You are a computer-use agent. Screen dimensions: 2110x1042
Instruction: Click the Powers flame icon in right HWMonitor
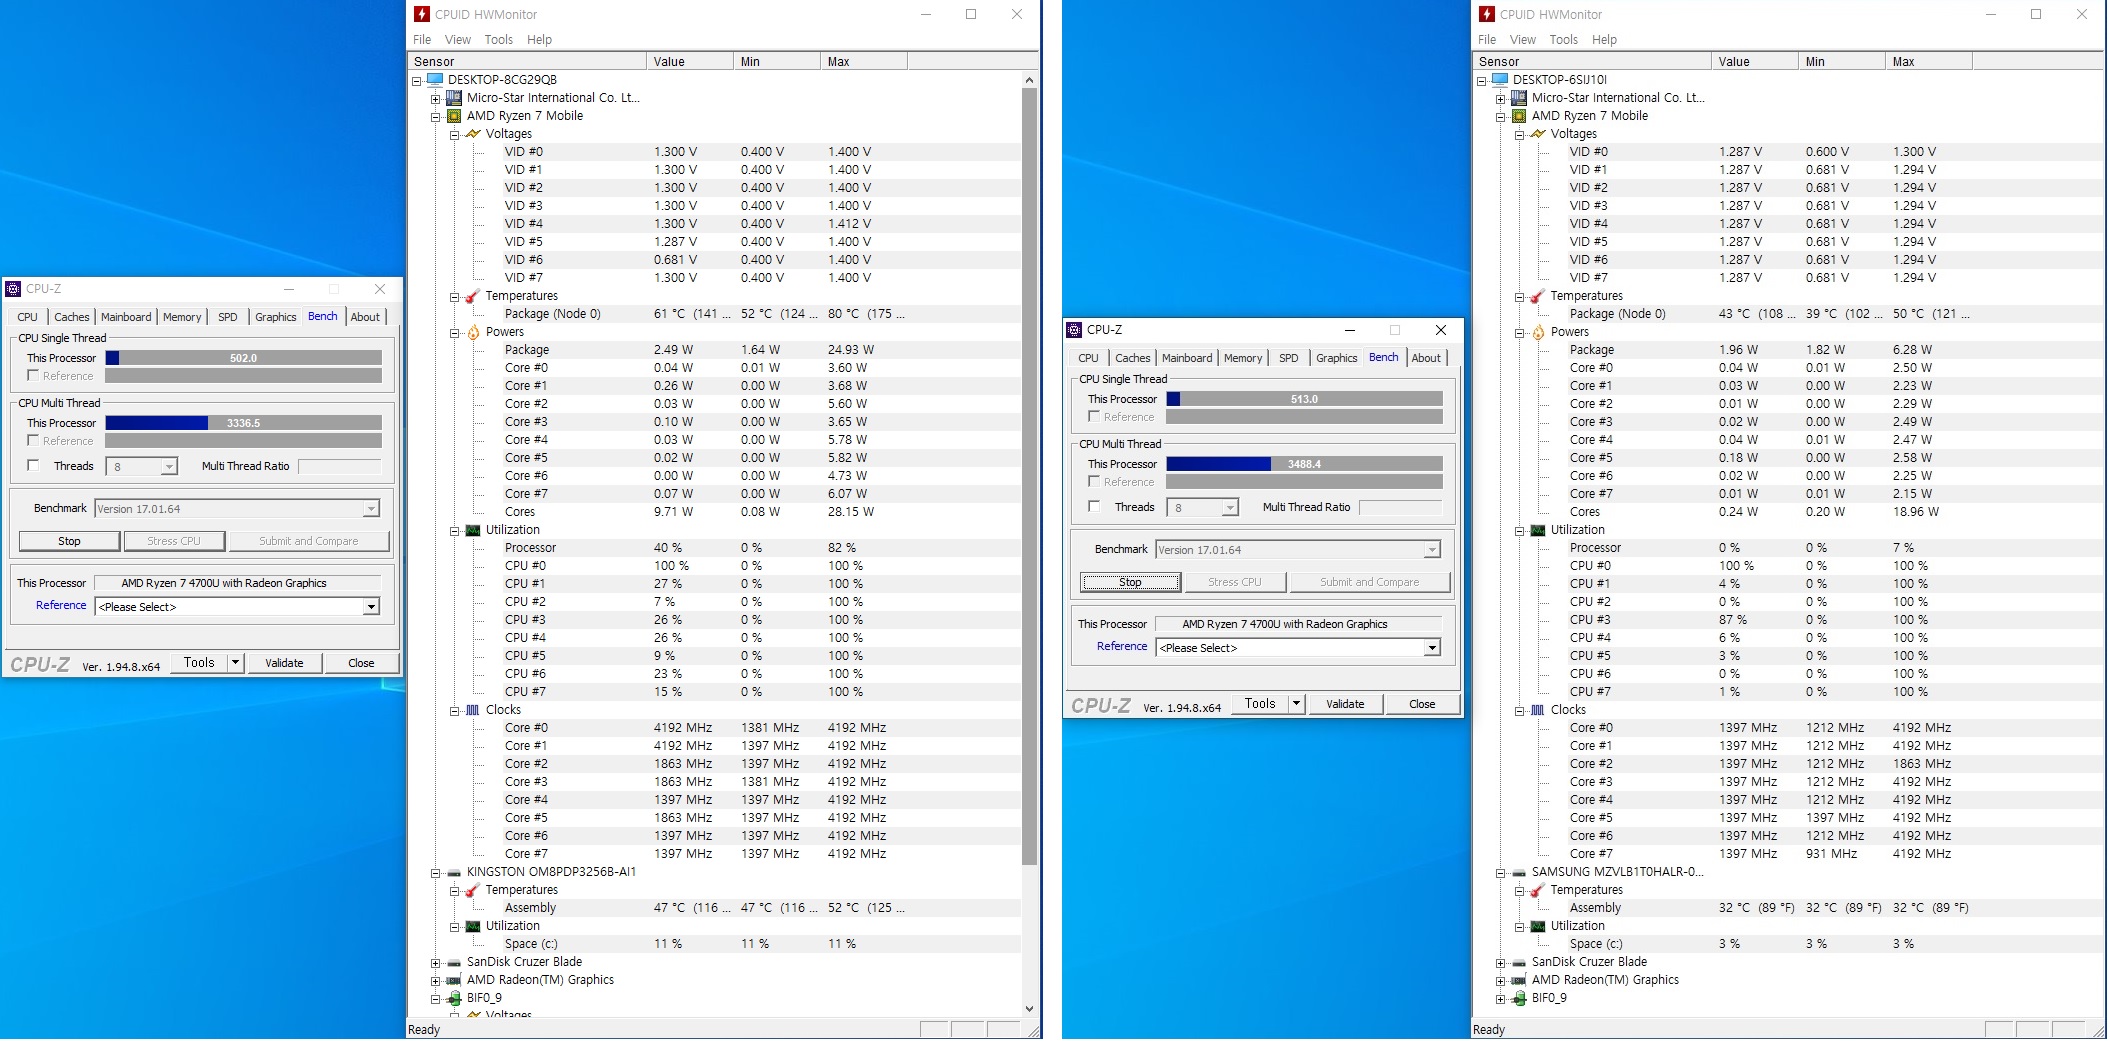click(1538, 332)
